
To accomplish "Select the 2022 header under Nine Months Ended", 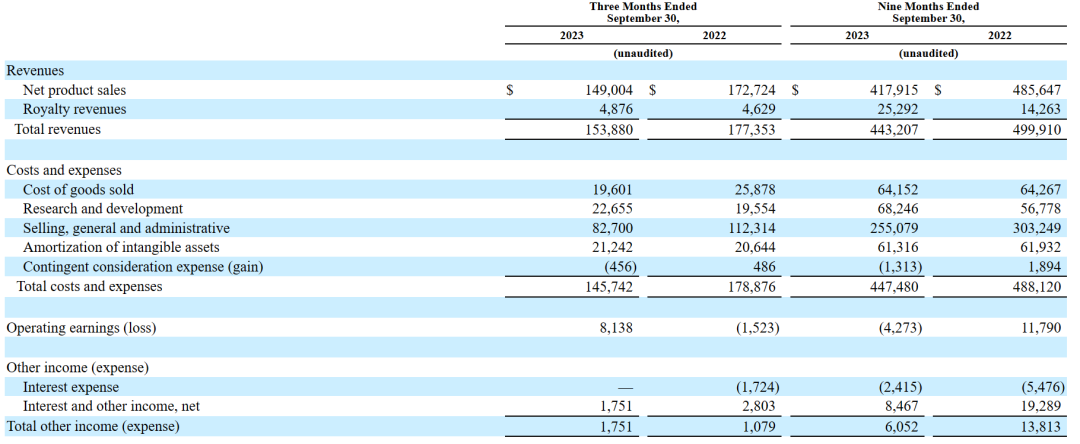I will pos(999,36).
